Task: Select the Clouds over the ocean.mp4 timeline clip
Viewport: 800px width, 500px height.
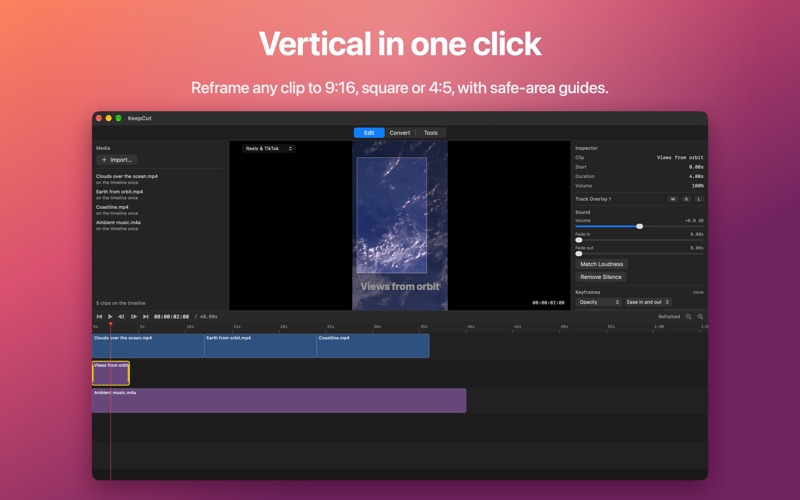Action: (148, 346)
